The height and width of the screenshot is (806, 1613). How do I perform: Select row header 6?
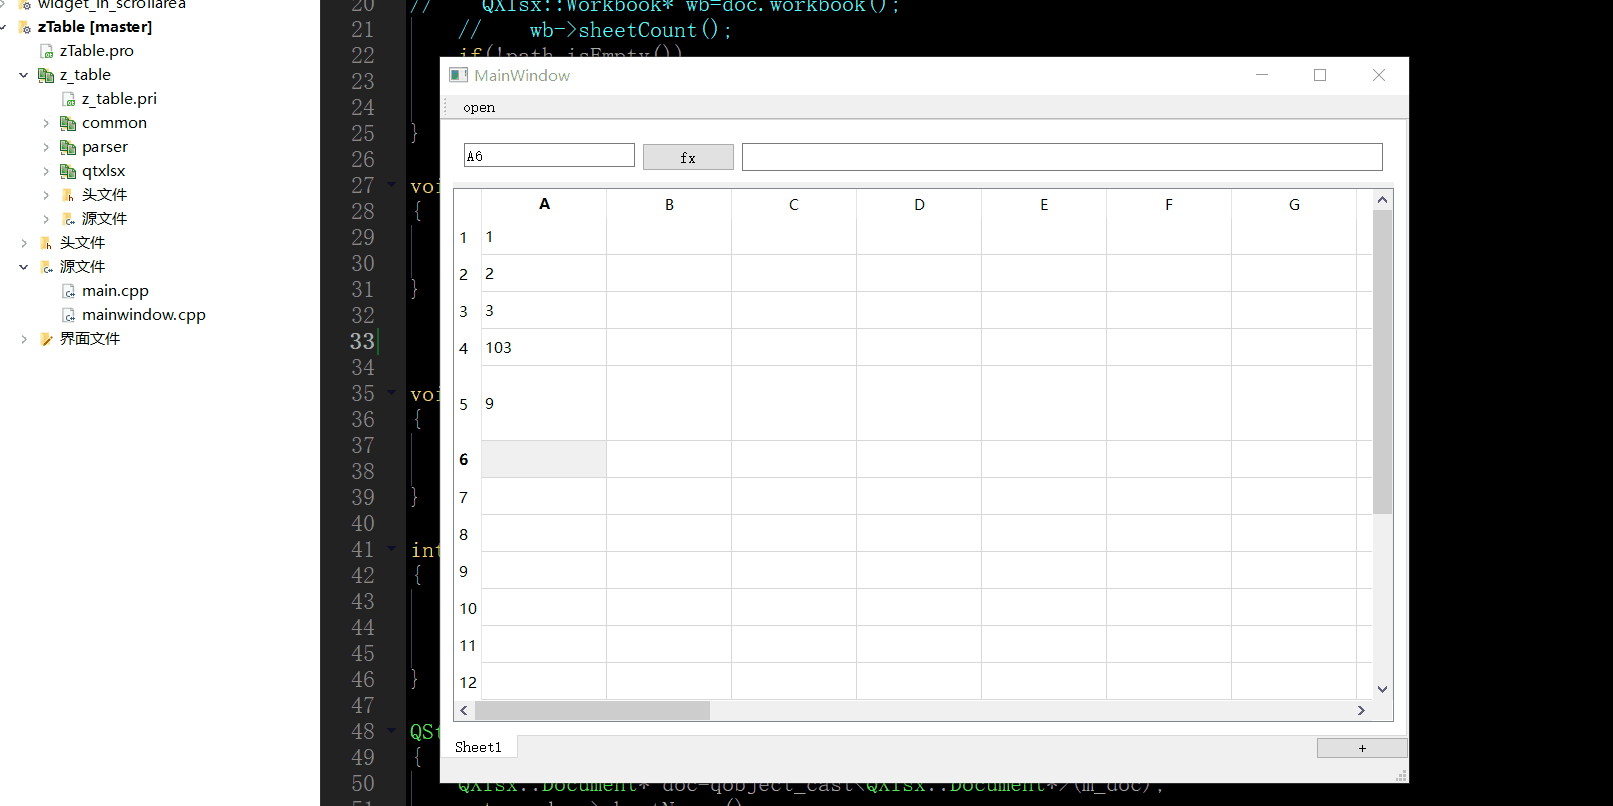pyautogui.click(x=467, y=460)
